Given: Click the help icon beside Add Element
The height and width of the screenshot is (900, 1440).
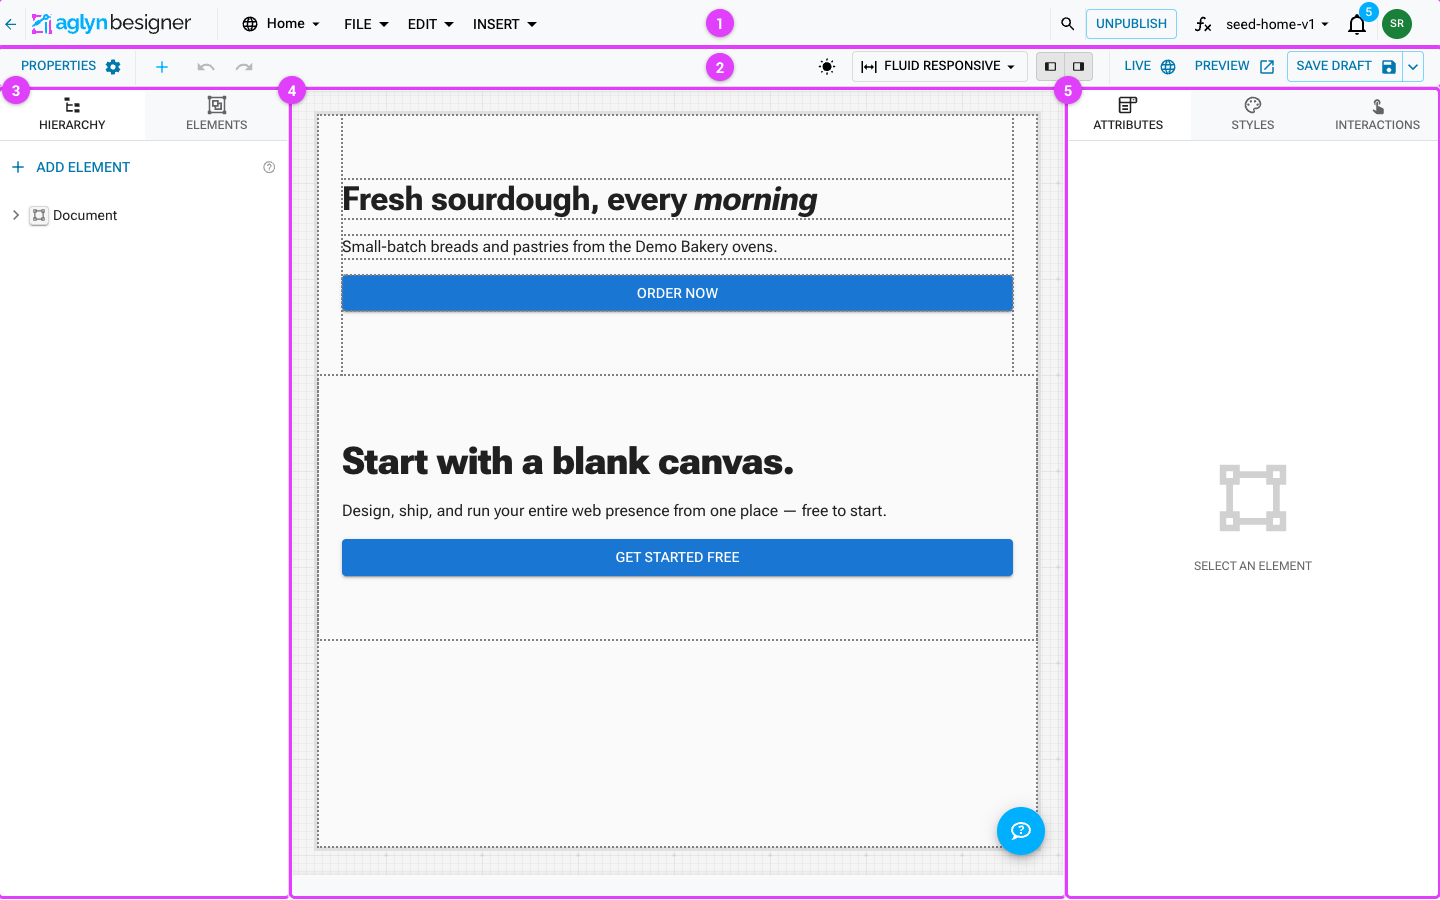Looking at the screenshot, I should pos(269,168).
